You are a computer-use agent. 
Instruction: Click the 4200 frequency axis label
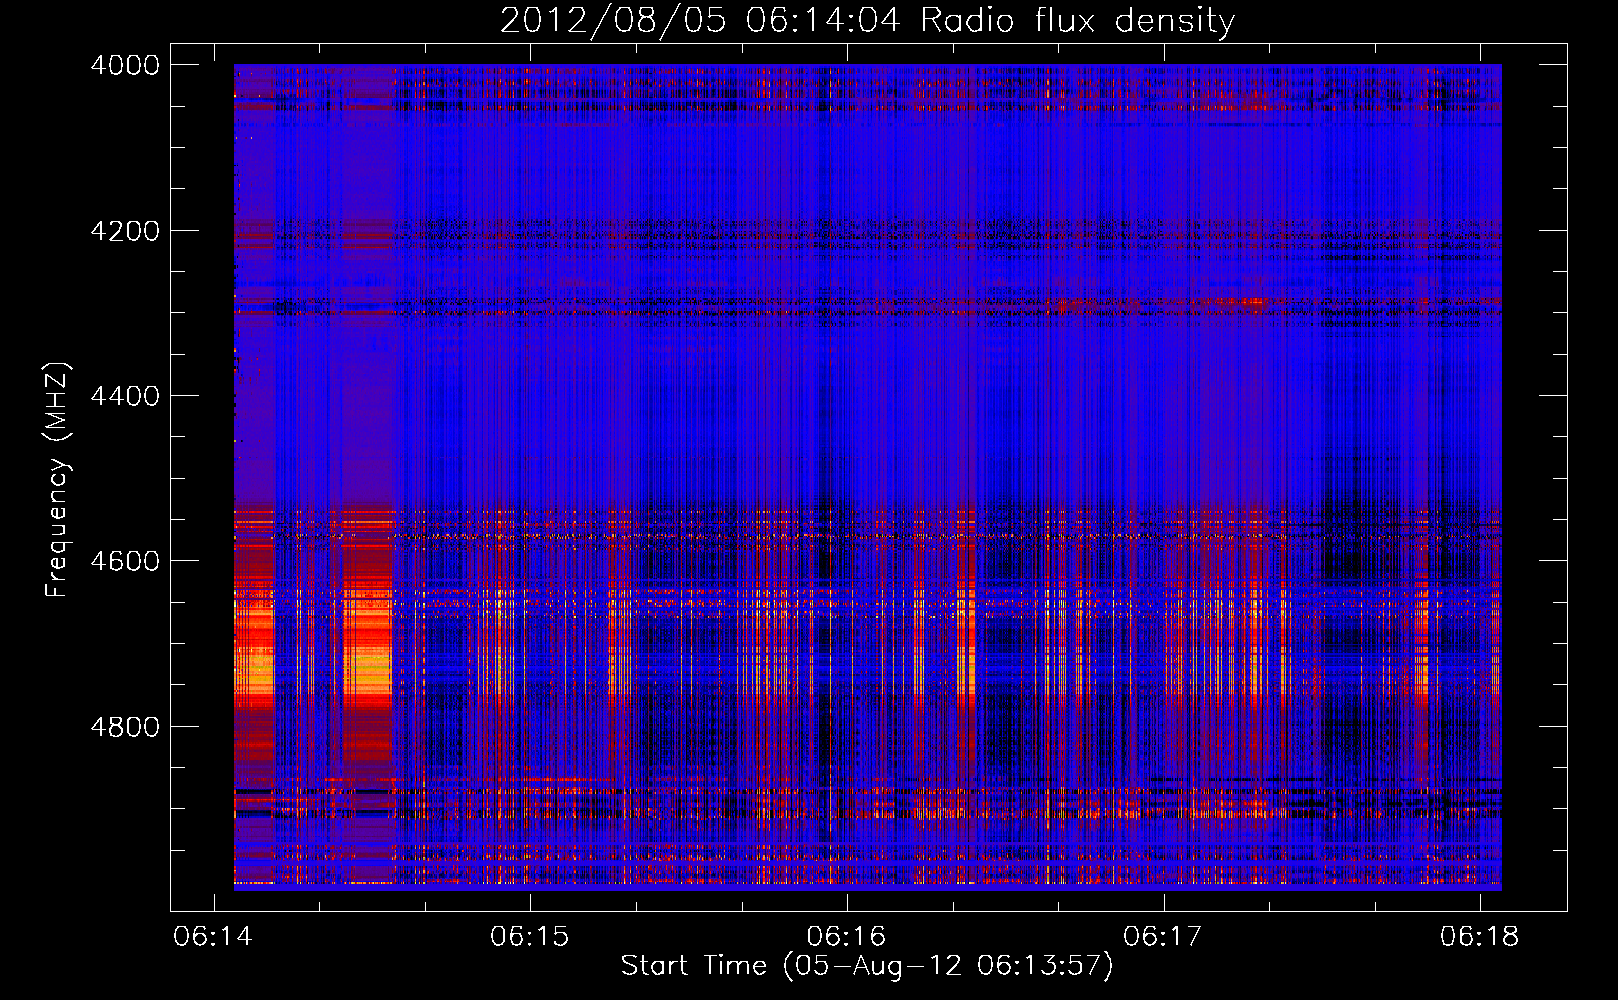125,231
